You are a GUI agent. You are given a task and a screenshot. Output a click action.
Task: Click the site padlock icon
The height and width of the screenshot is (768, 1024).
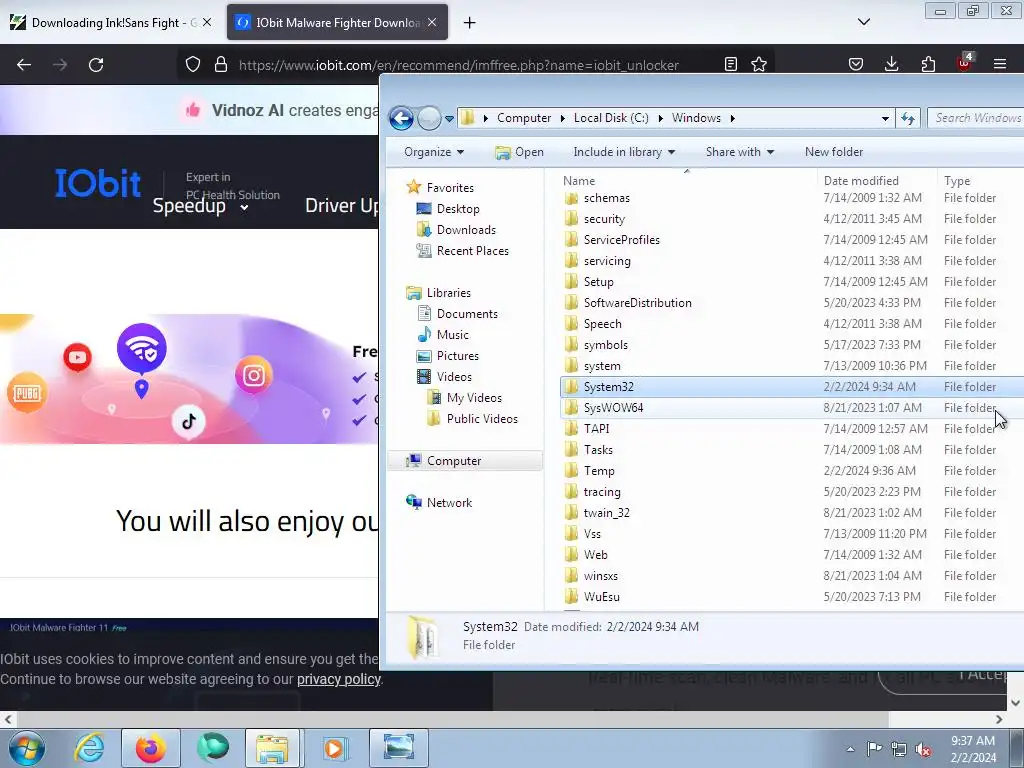coord(221,65)
